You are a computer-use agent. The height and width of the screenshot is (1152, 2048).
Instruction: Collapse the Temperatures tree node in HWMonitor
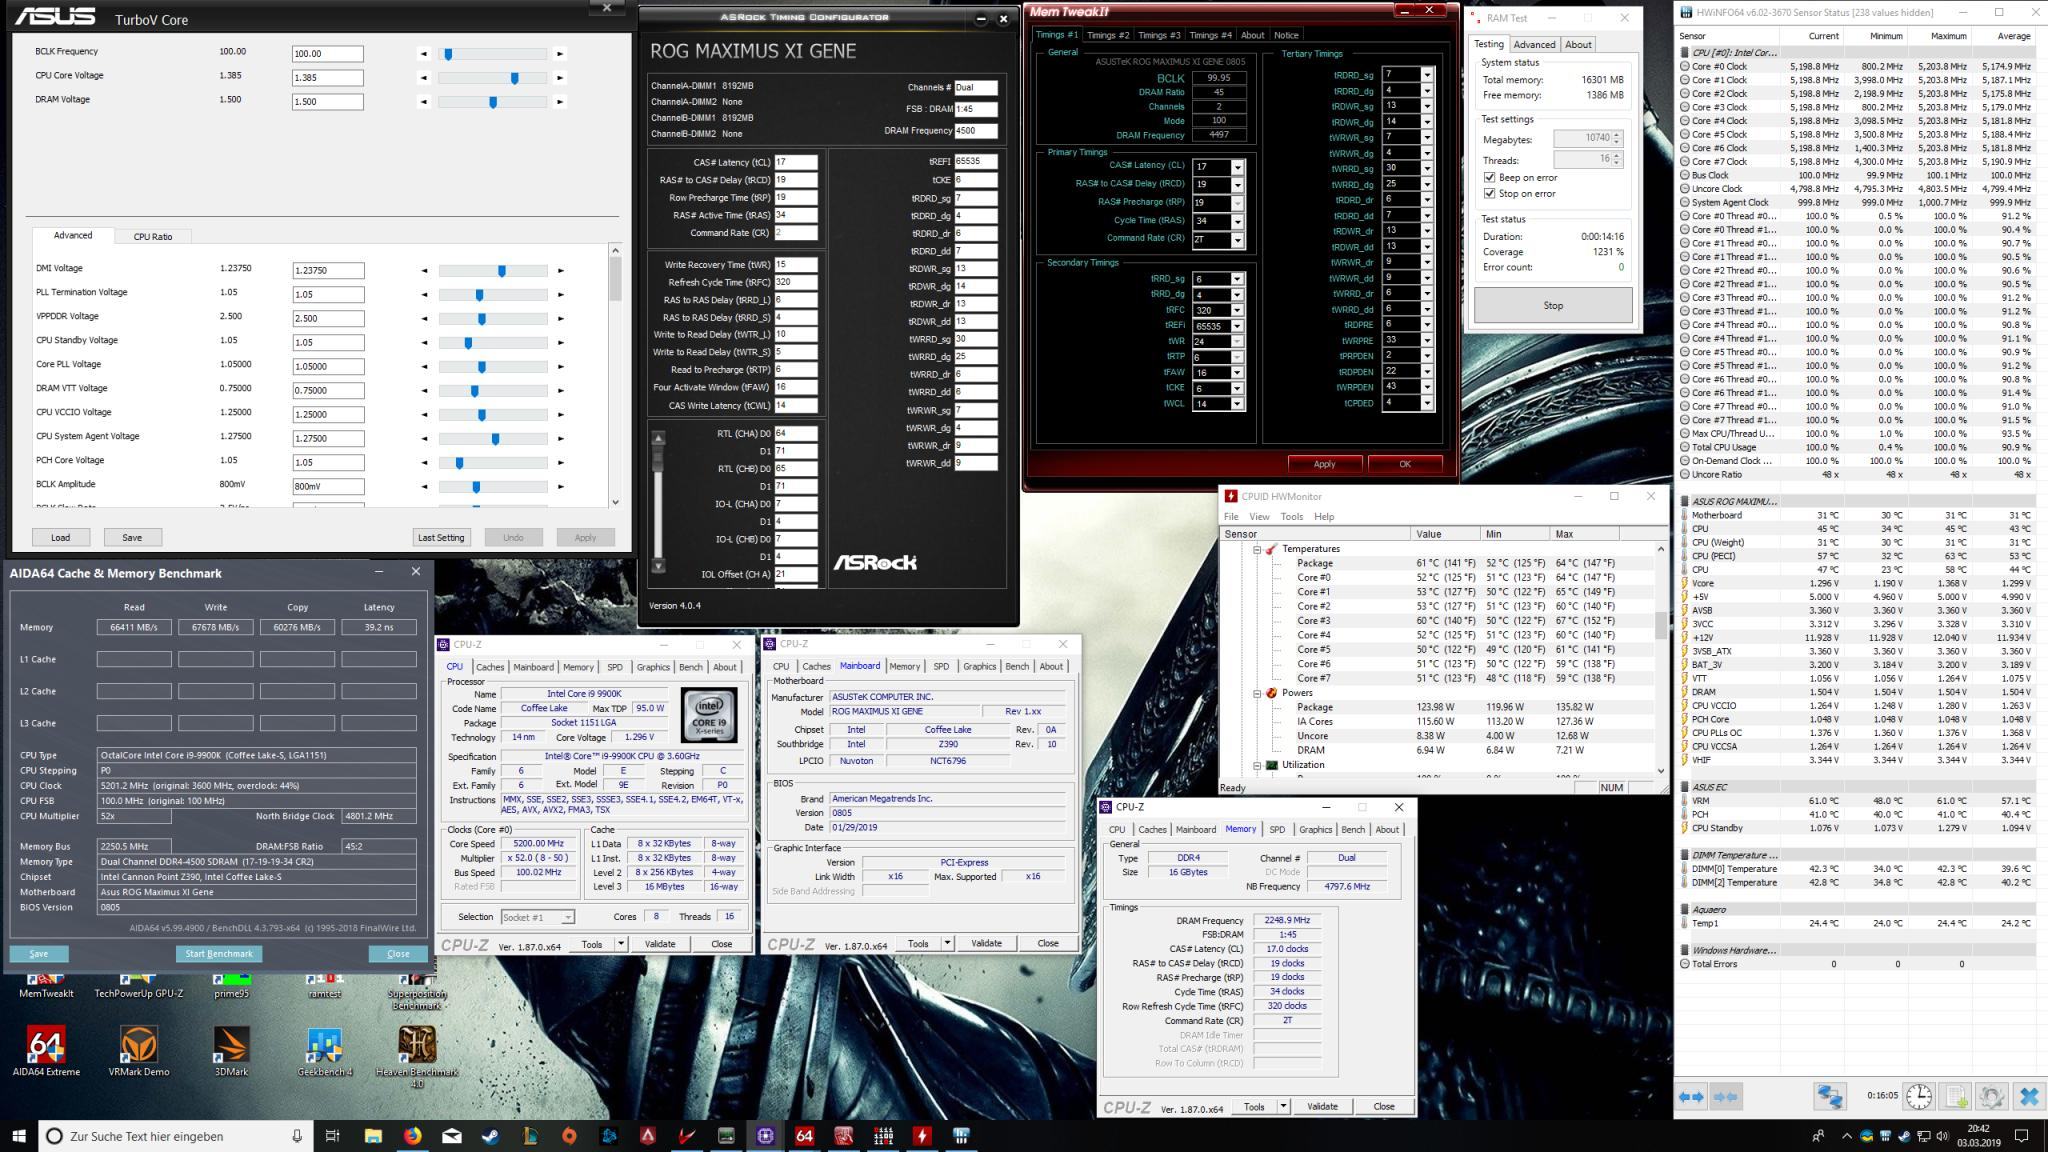pos(1258,549)
